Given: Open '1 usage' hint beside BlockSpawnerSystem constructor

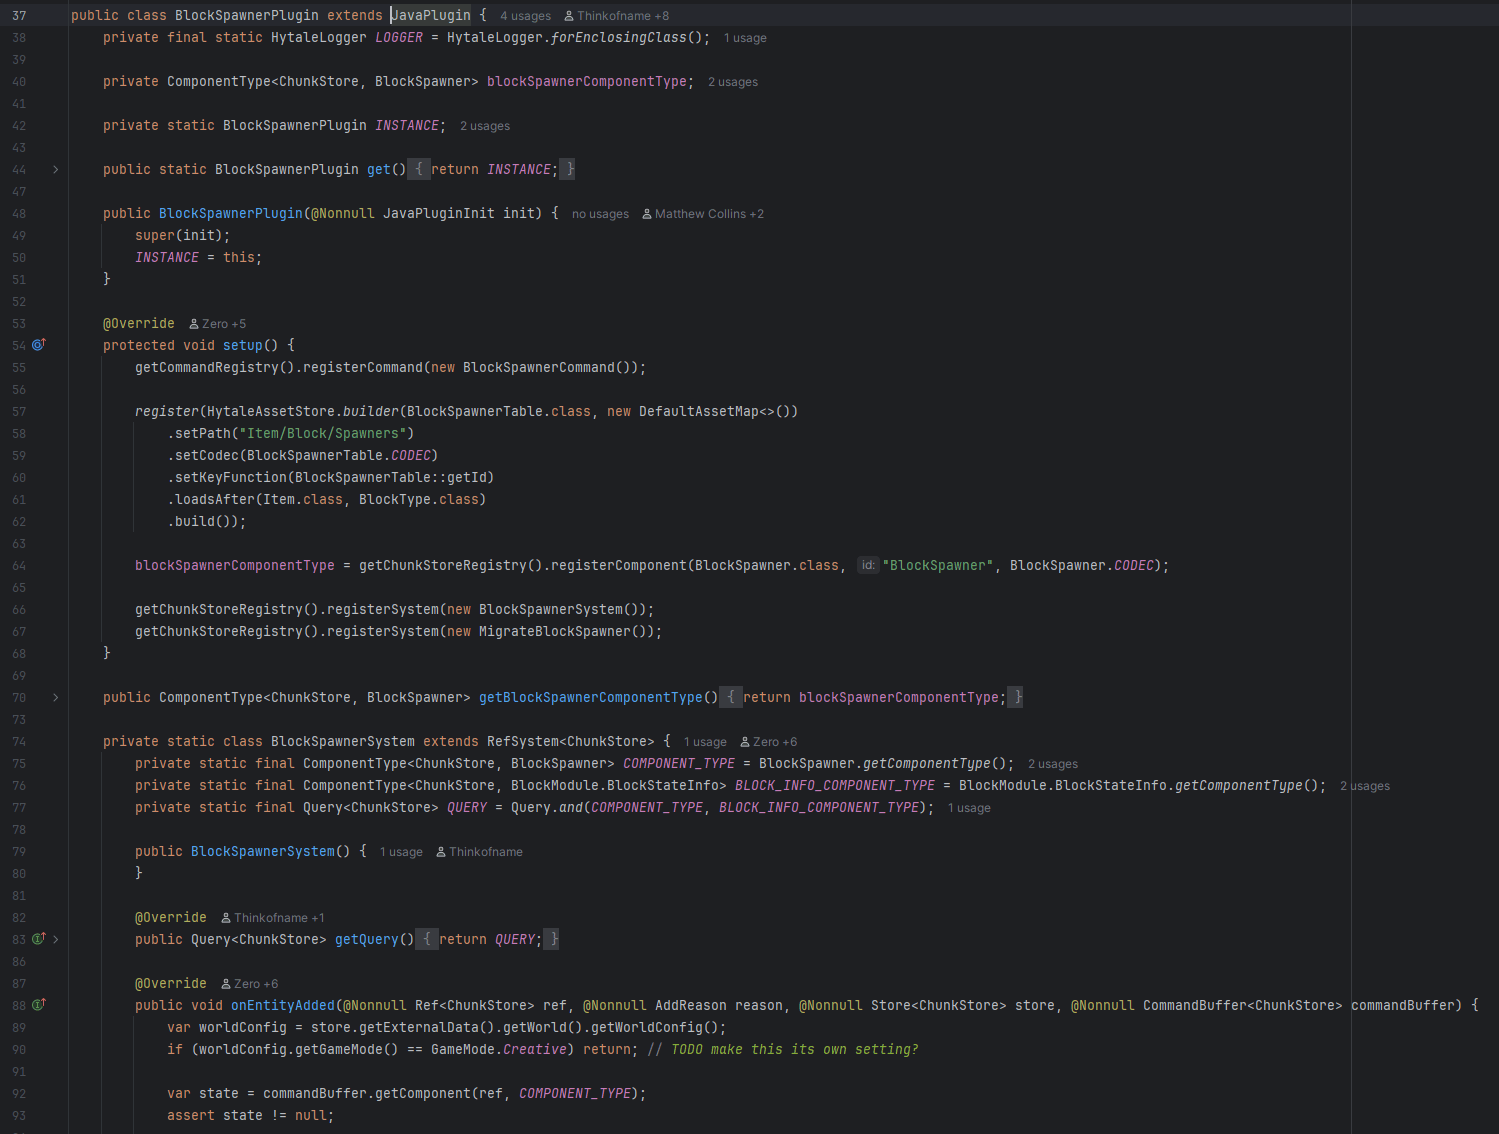Looking at the screenshot, I should (401, 851).
